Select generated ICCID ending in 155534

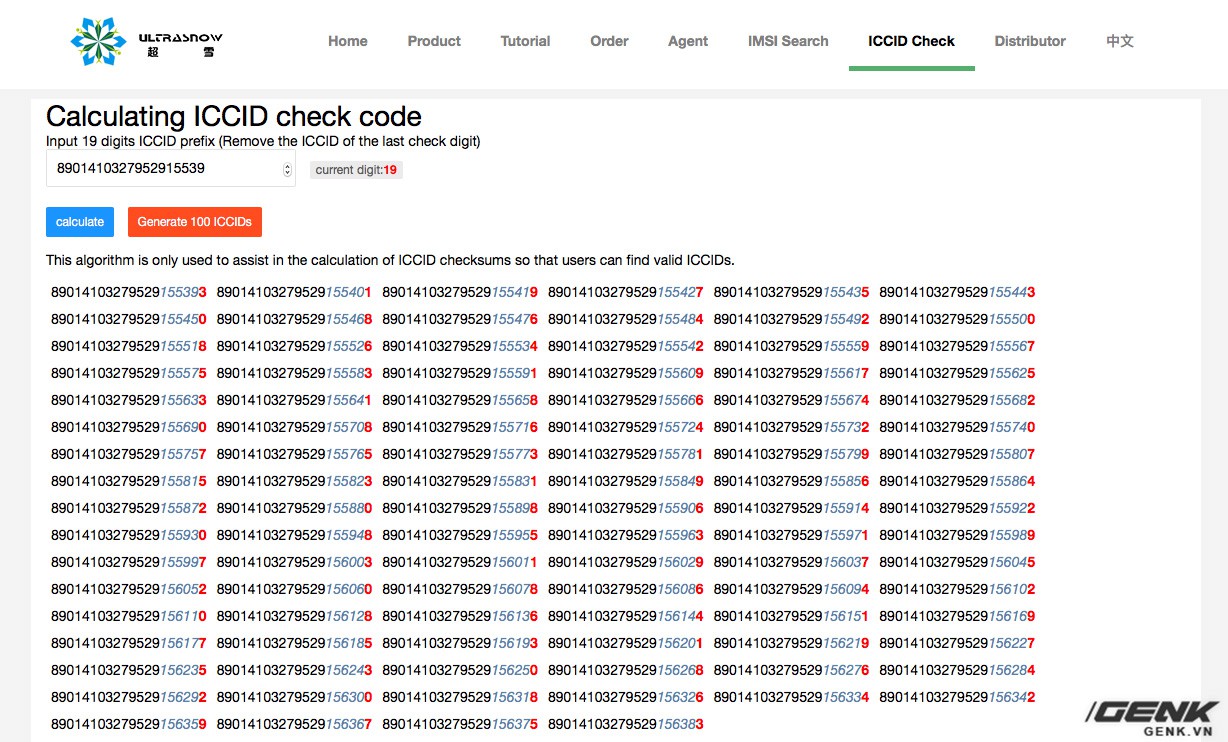coord(460,347)
